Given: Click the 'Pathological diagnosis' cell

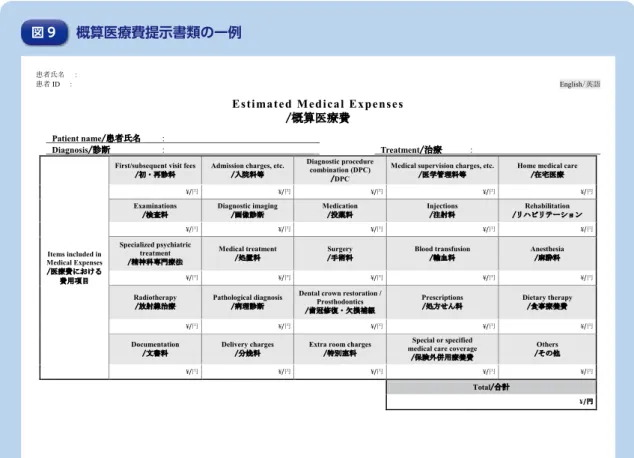Looking at the screenshot, I should 247,302.
